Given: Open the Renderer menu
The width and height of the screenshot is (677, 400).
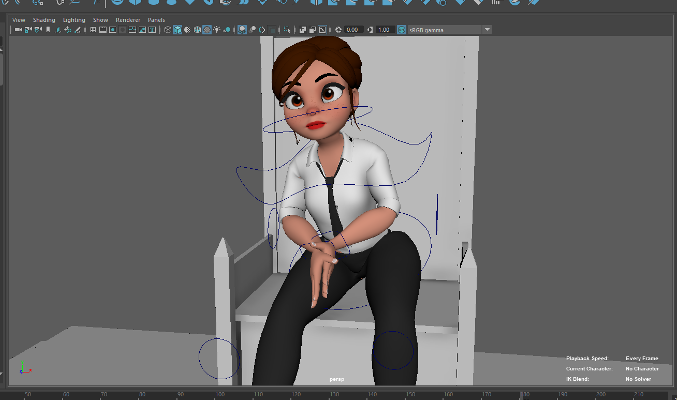Looking at the screenshot, I should pos(128,19).
